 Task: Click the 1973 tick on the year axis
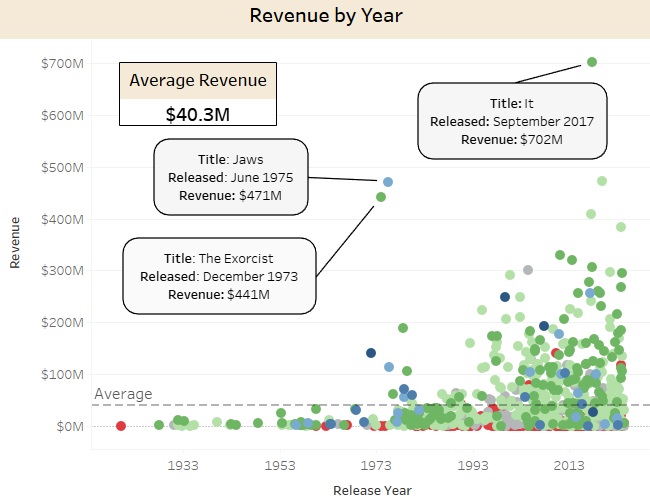pyautogui.click(x=377, y=465)
